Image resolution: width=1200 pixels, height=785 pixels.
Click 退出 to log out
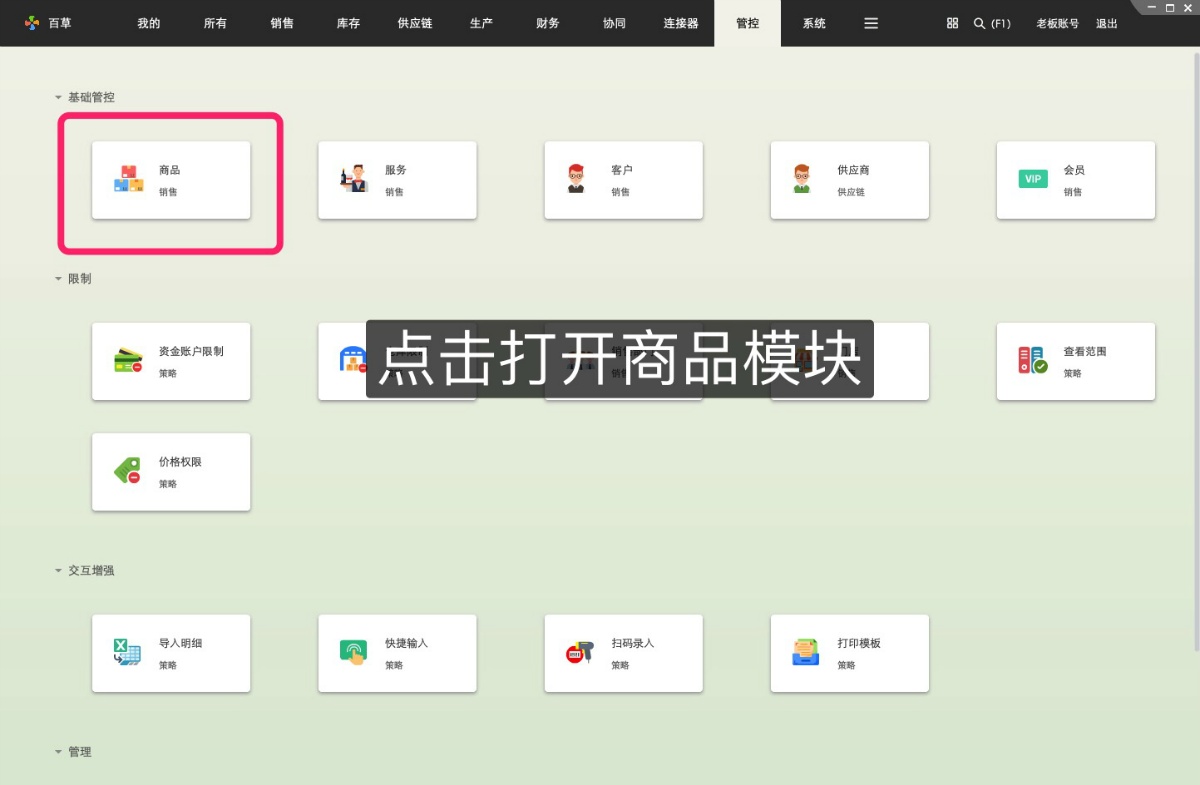[1107, 23]
